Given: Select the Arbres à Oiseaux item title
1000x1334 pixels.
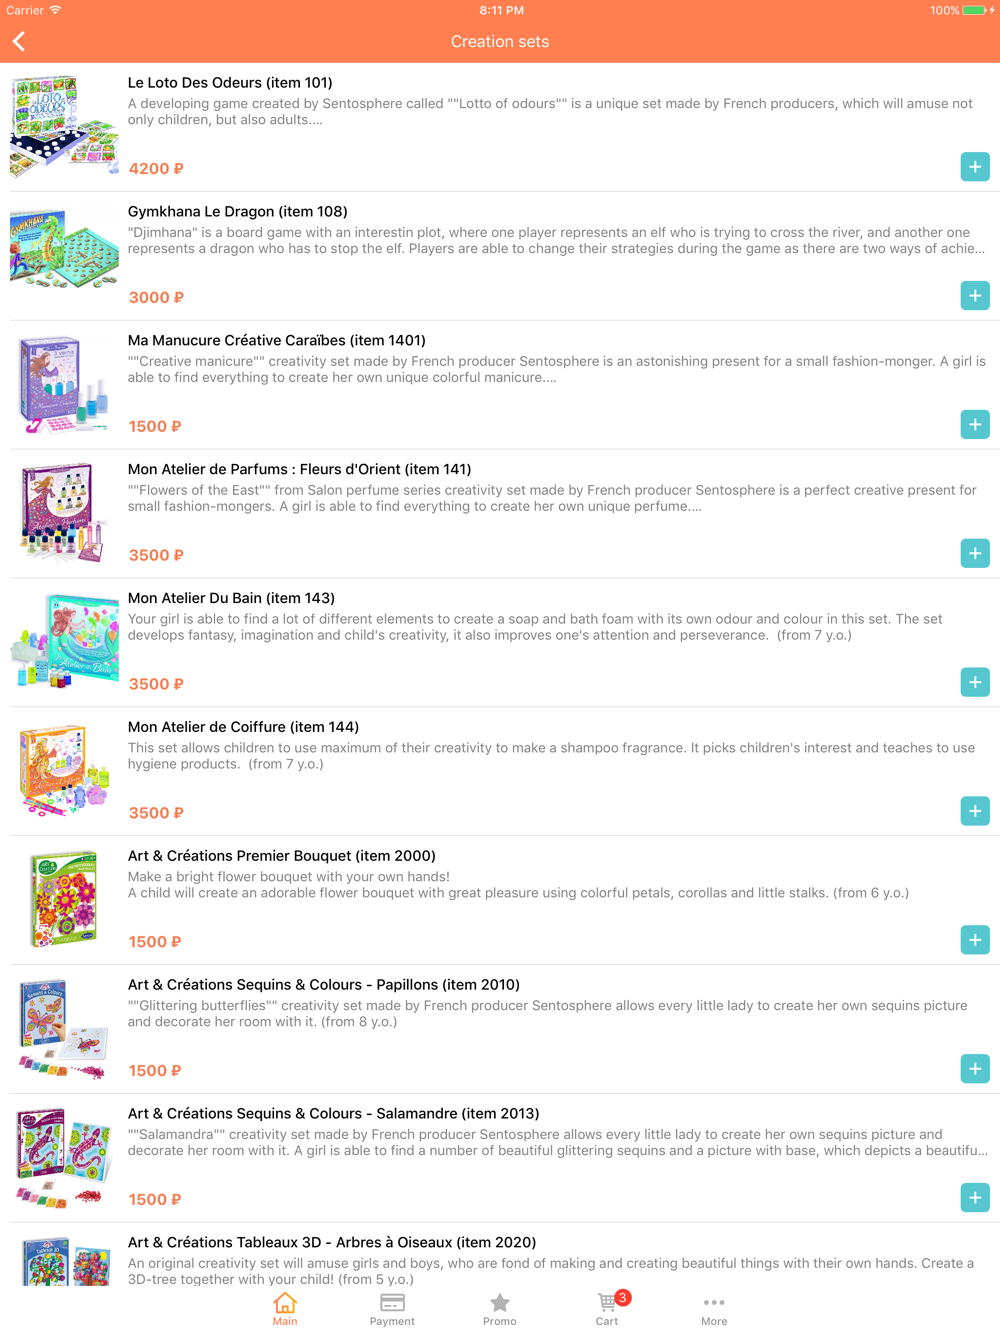Looking at the screenshot, I should [x=332, y=1242].
